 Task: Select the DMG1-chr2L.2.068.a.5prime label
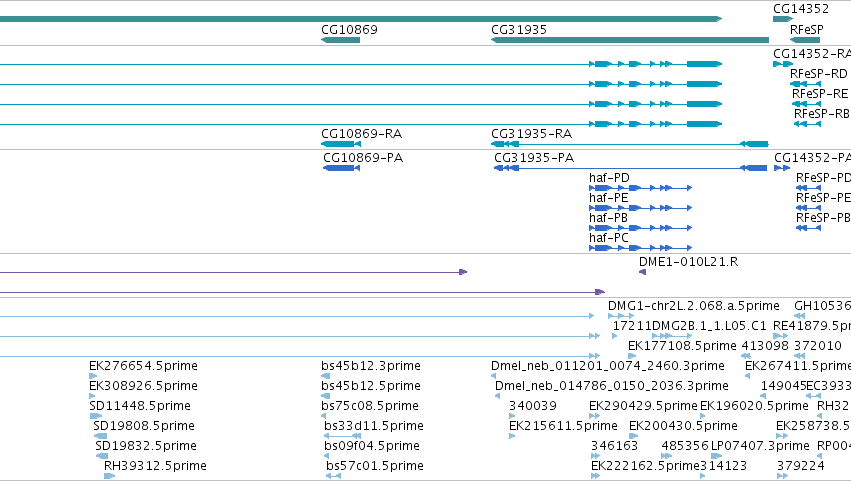pos(694,306)
